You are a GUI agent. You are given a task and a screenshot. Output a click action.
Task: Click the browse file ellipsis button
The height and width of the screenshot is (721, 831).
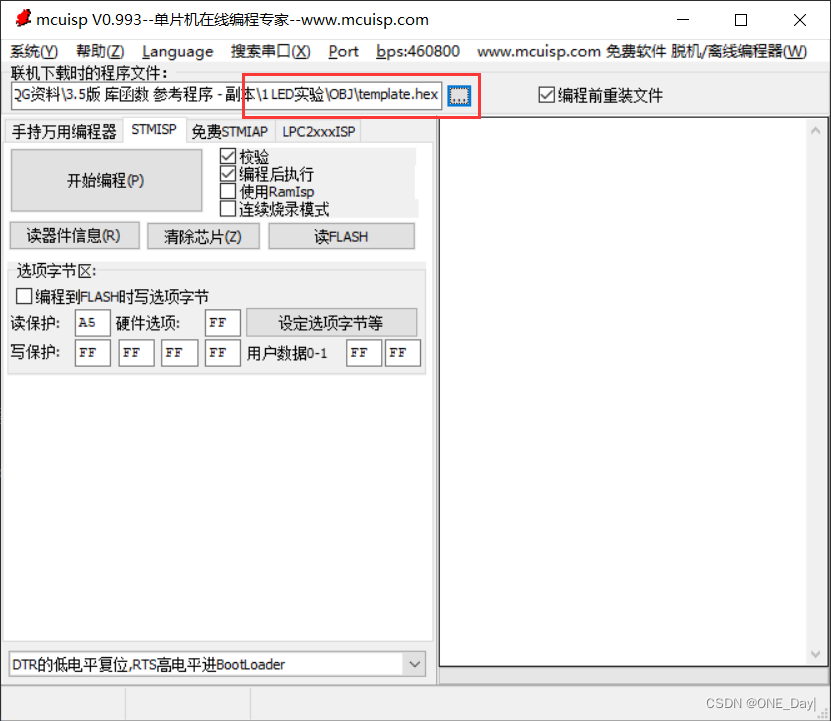[459, 95]
